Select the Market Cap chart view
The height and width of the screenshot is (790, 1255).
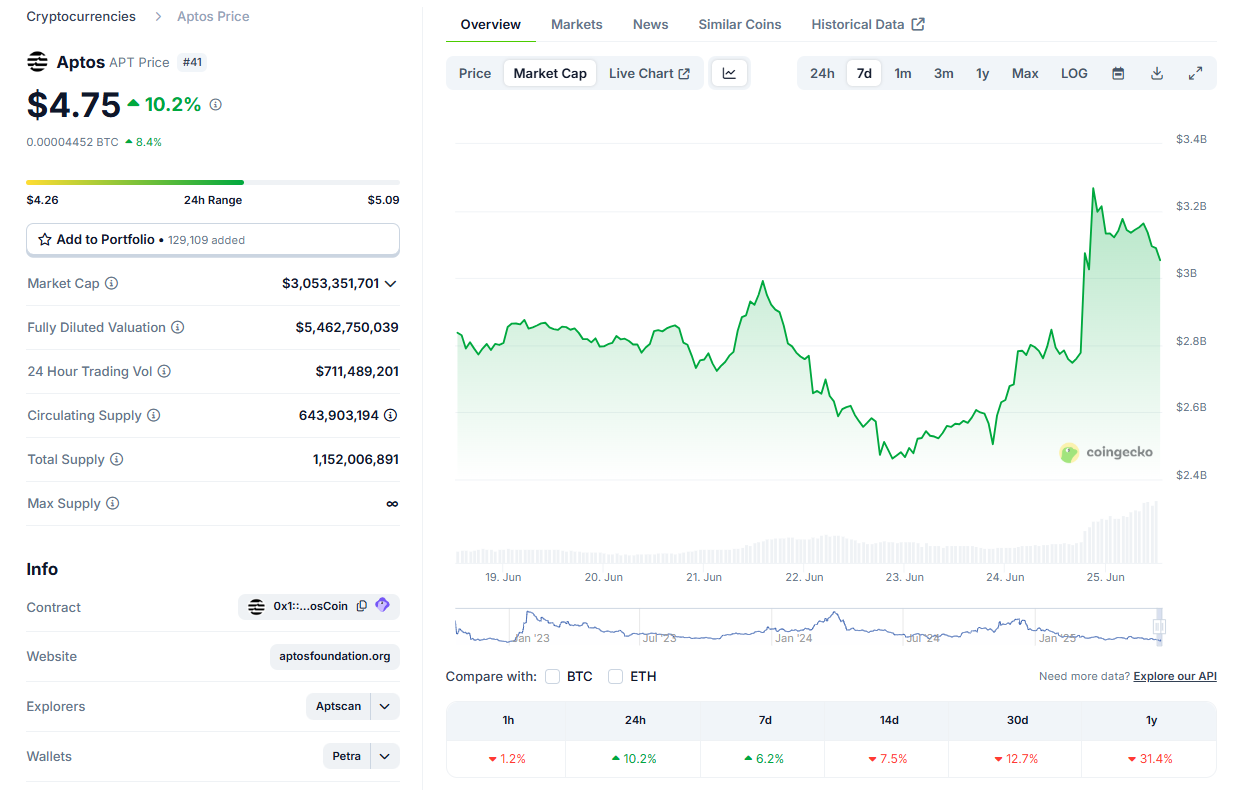click(550, 73)
